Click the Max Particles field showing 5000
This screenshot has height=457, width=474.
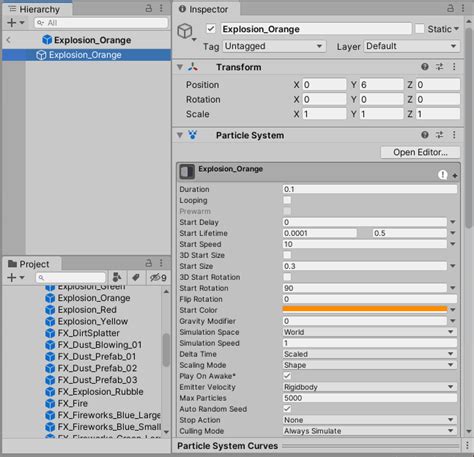pos(370,398)
